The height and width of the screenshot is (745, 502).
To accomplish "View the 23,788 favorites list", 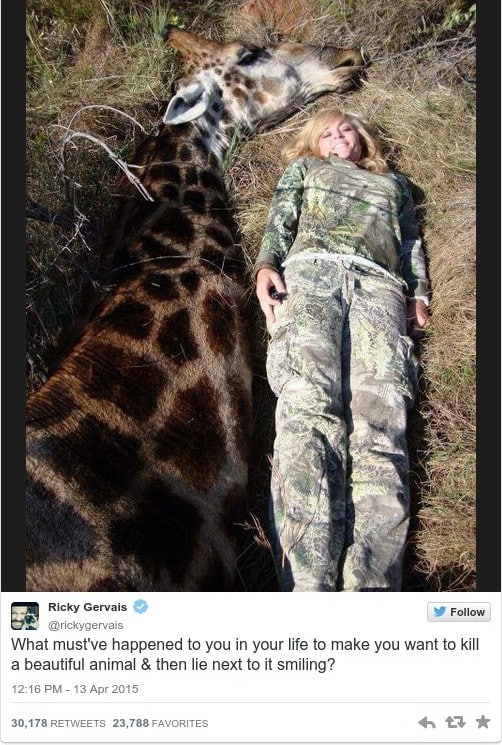I will [x=160, y=723].
